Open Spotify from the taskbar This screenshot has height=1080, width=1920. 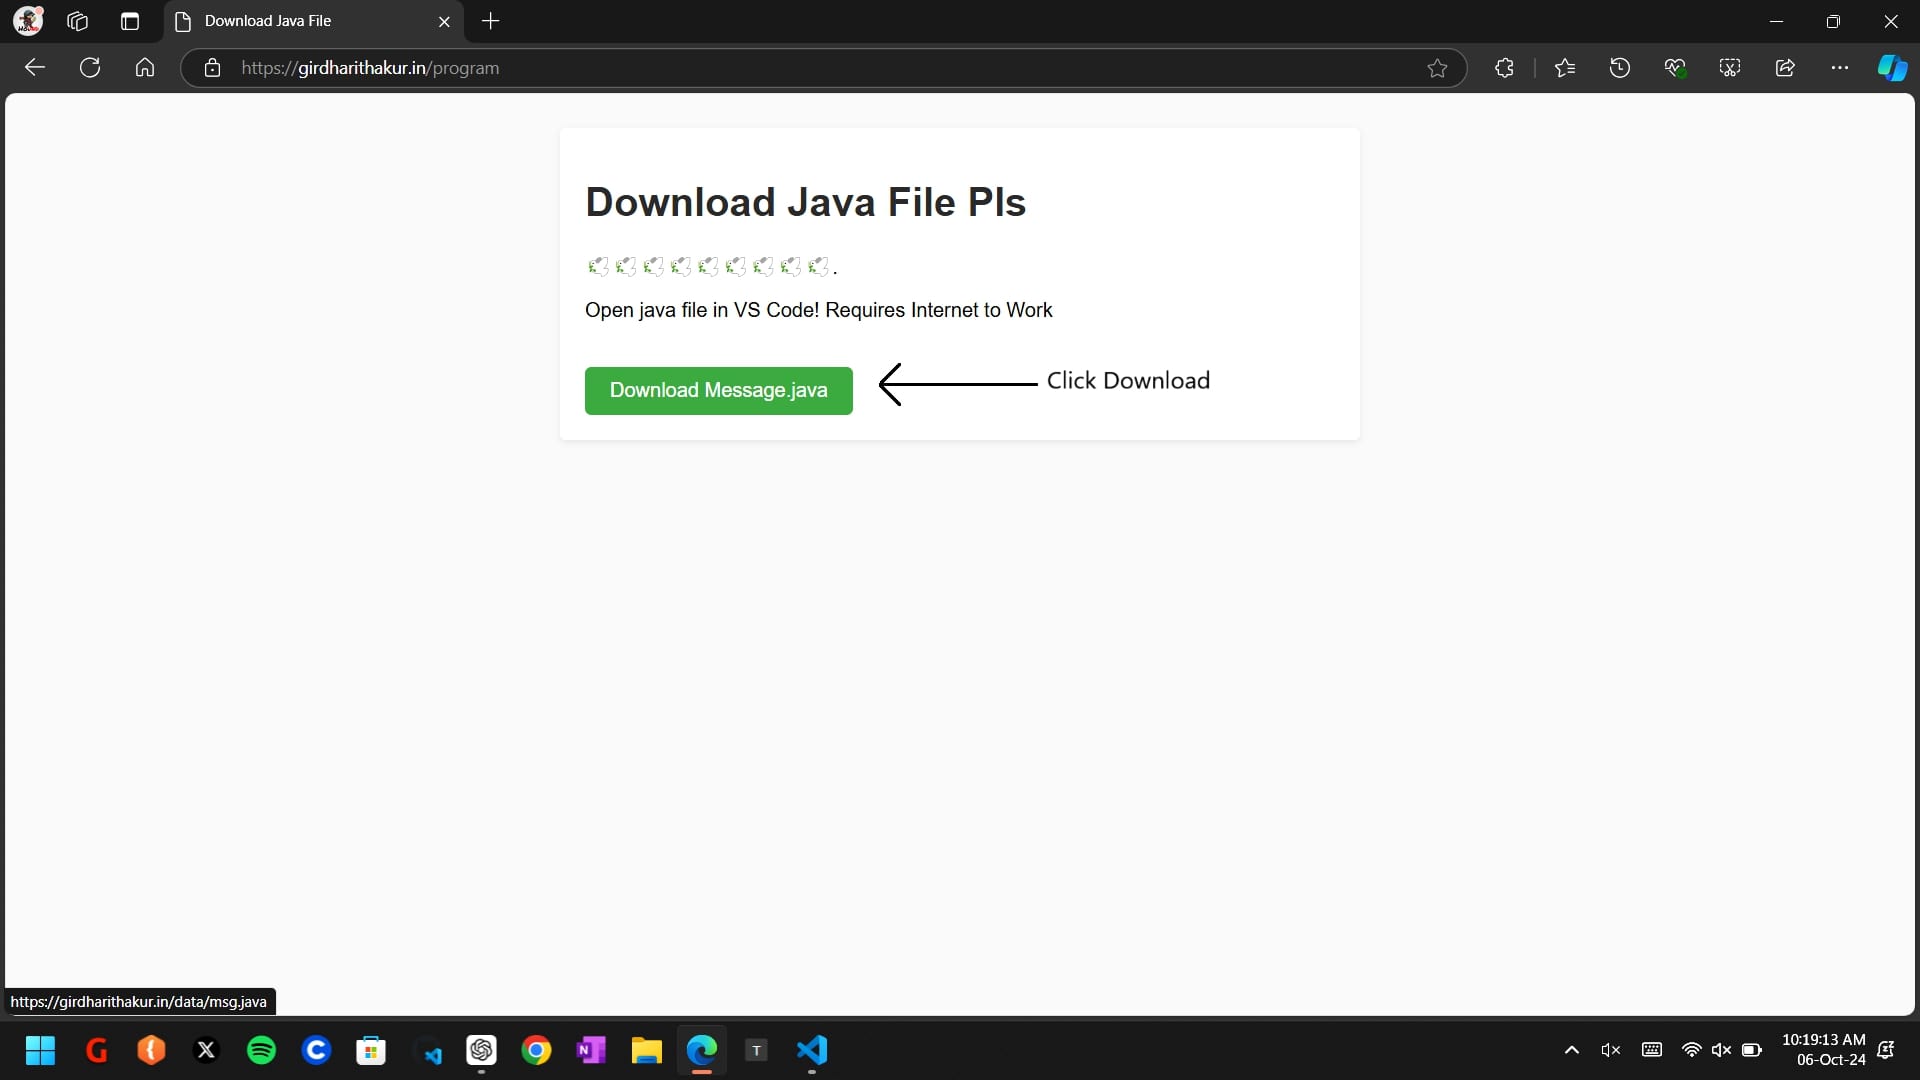coord(261,1050)
